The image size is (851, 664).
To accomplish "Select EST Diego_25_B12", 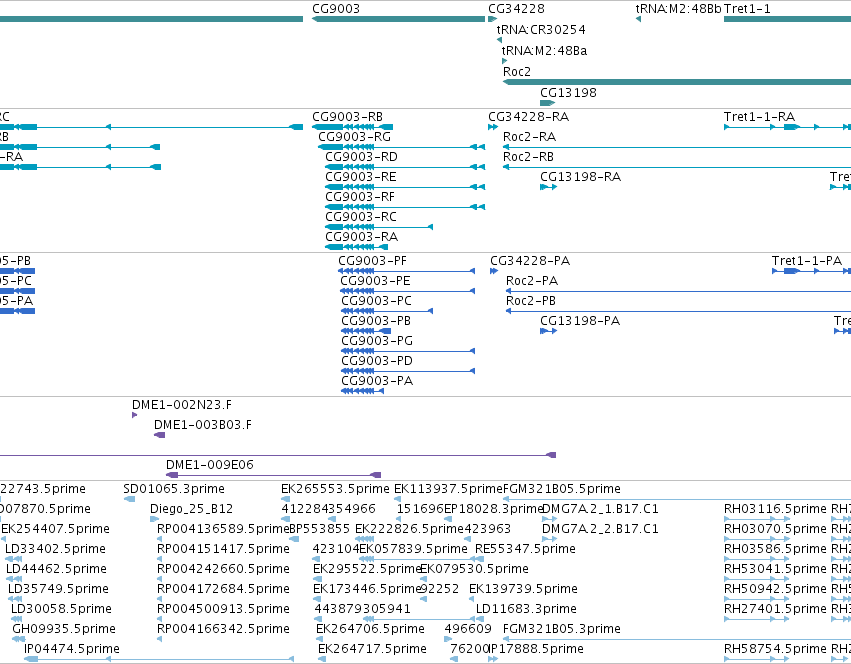I will tap(191, 509).
